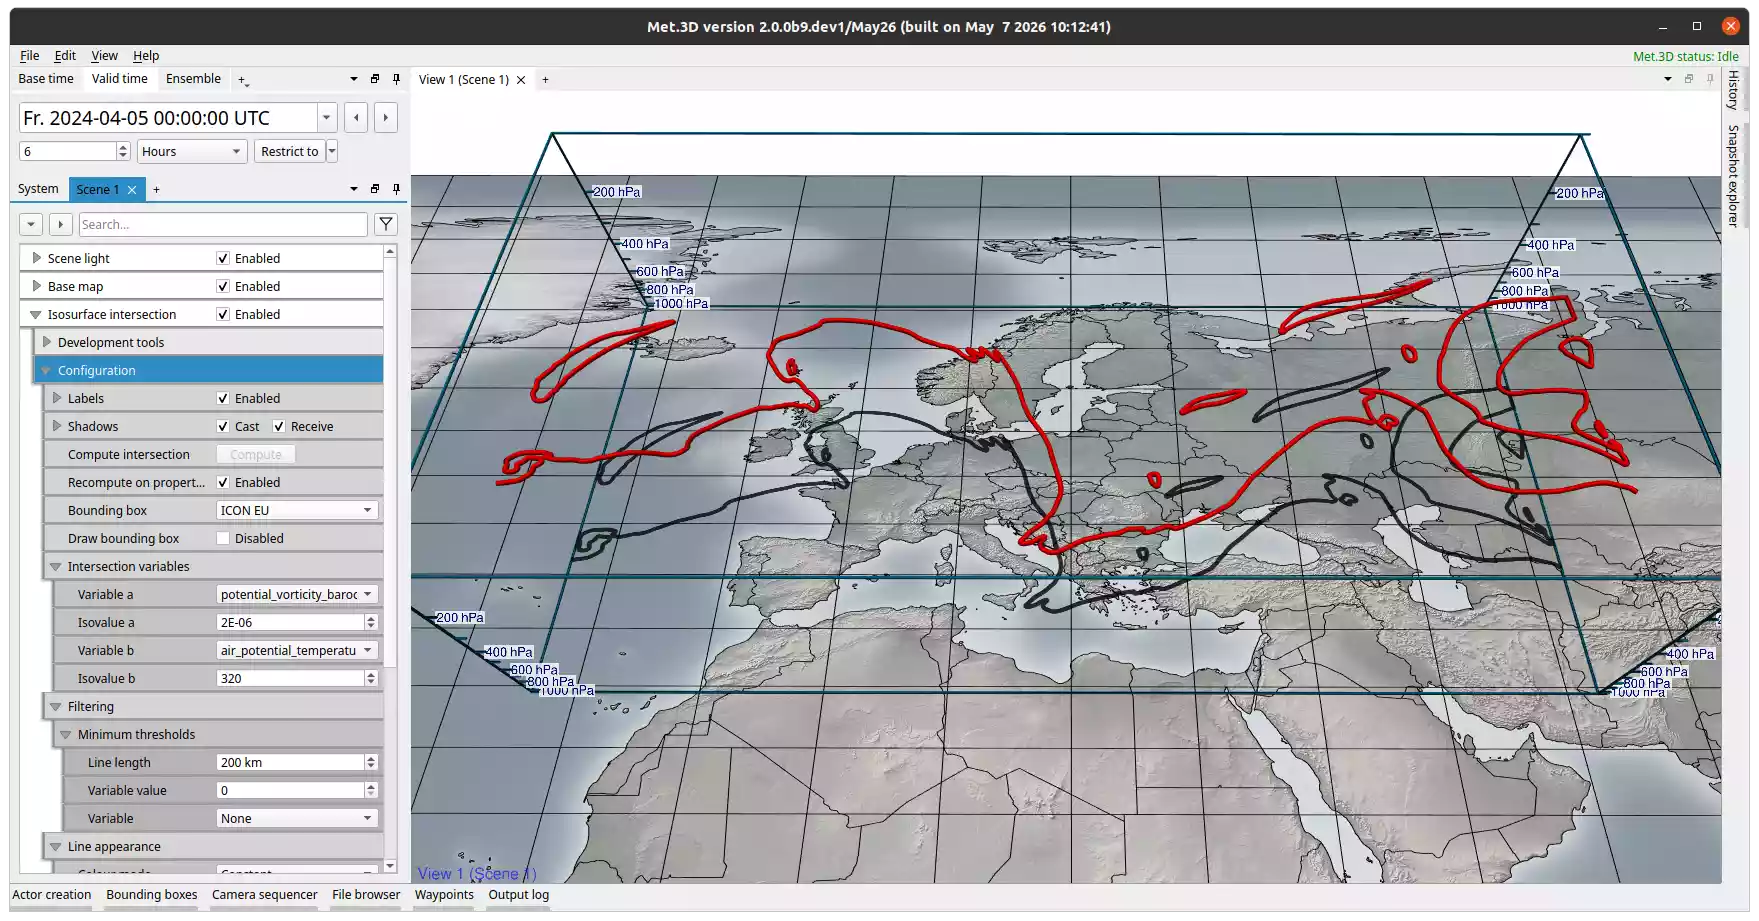The image size is (1759, 921).
Task: Toggle Labels Enabled checkbox
Action: pos(223,398)
